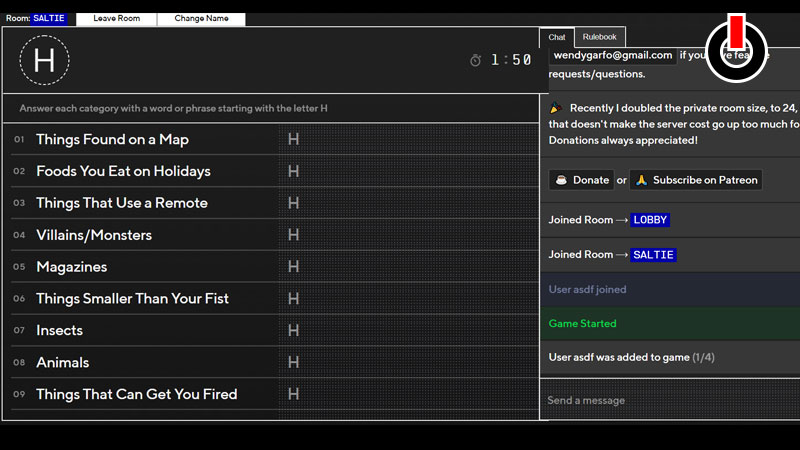Click answer field for Villains/Monsters
The height and width of the screenshot is (450, 800).
(408, 235)
